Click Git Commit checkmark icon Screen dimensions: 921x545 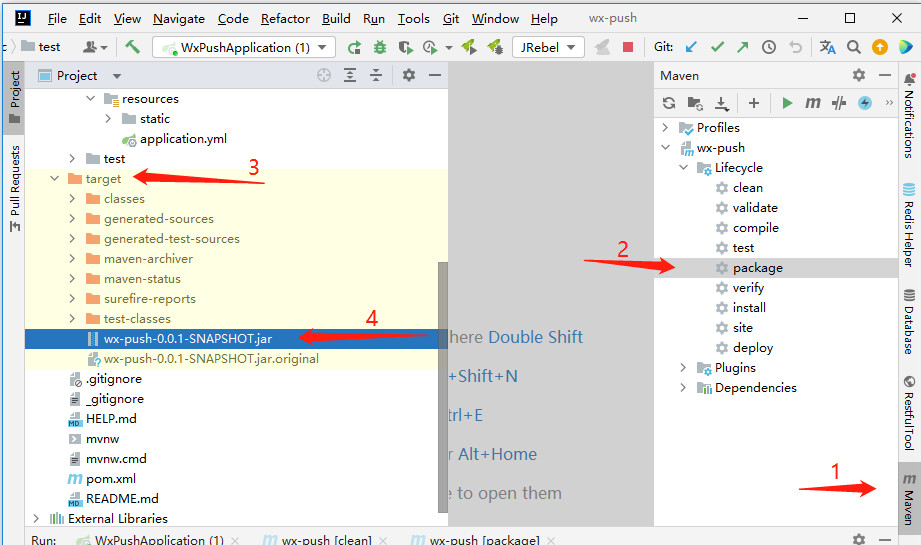(717, 47)
